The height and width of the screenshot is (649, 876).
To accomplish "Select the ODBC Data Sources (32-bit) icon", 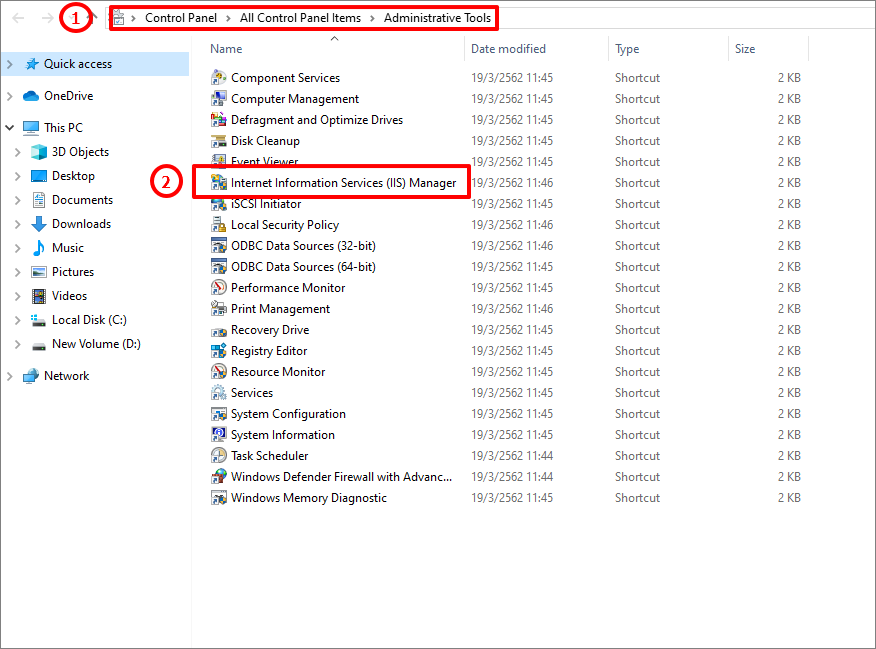I will click(218, 246).
